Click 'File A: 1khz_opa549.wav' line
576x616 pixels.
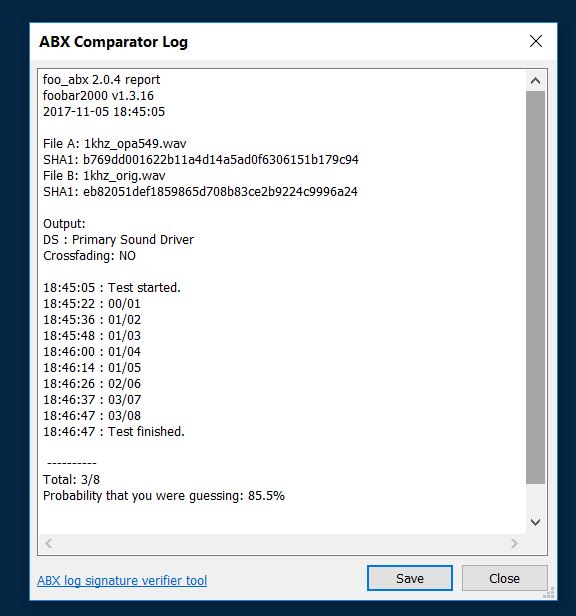pyautogui.click(x=114, y=144)
